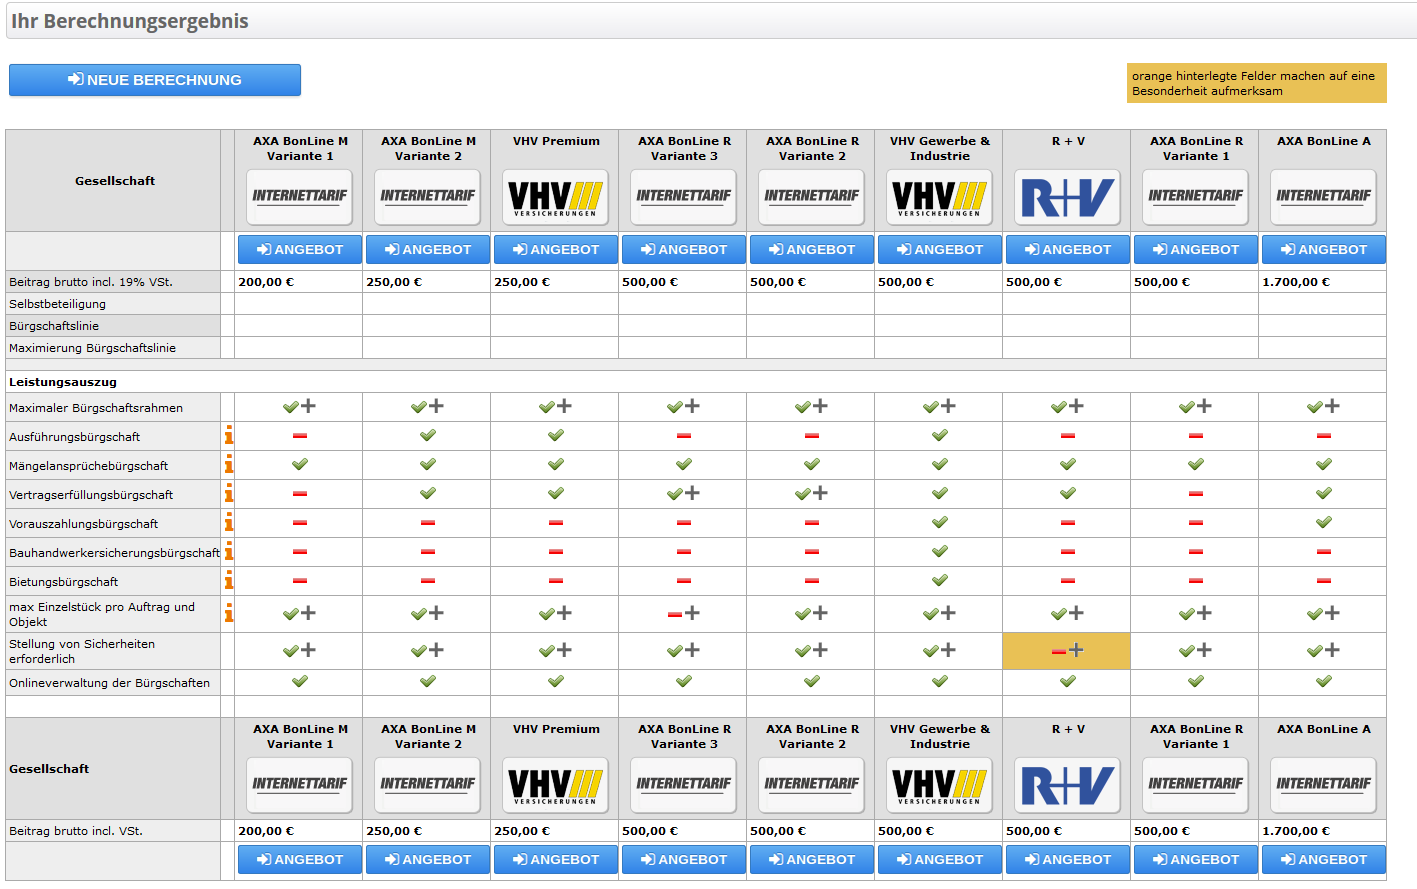Click check-plus for max Einzelstück under AXA BonLine A

point(1324,613)
